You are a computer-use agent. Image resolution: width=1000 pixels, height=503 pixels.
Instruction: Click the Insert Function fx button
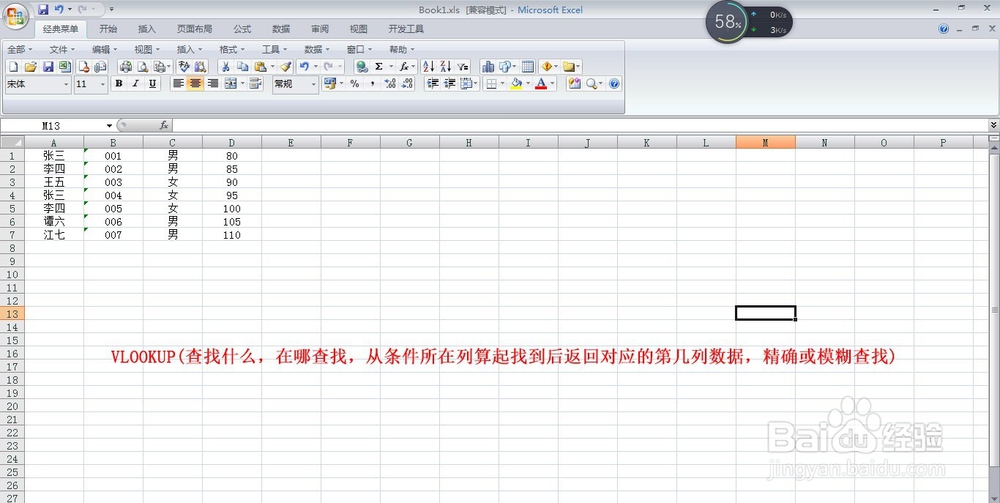(x=164, y=126)
